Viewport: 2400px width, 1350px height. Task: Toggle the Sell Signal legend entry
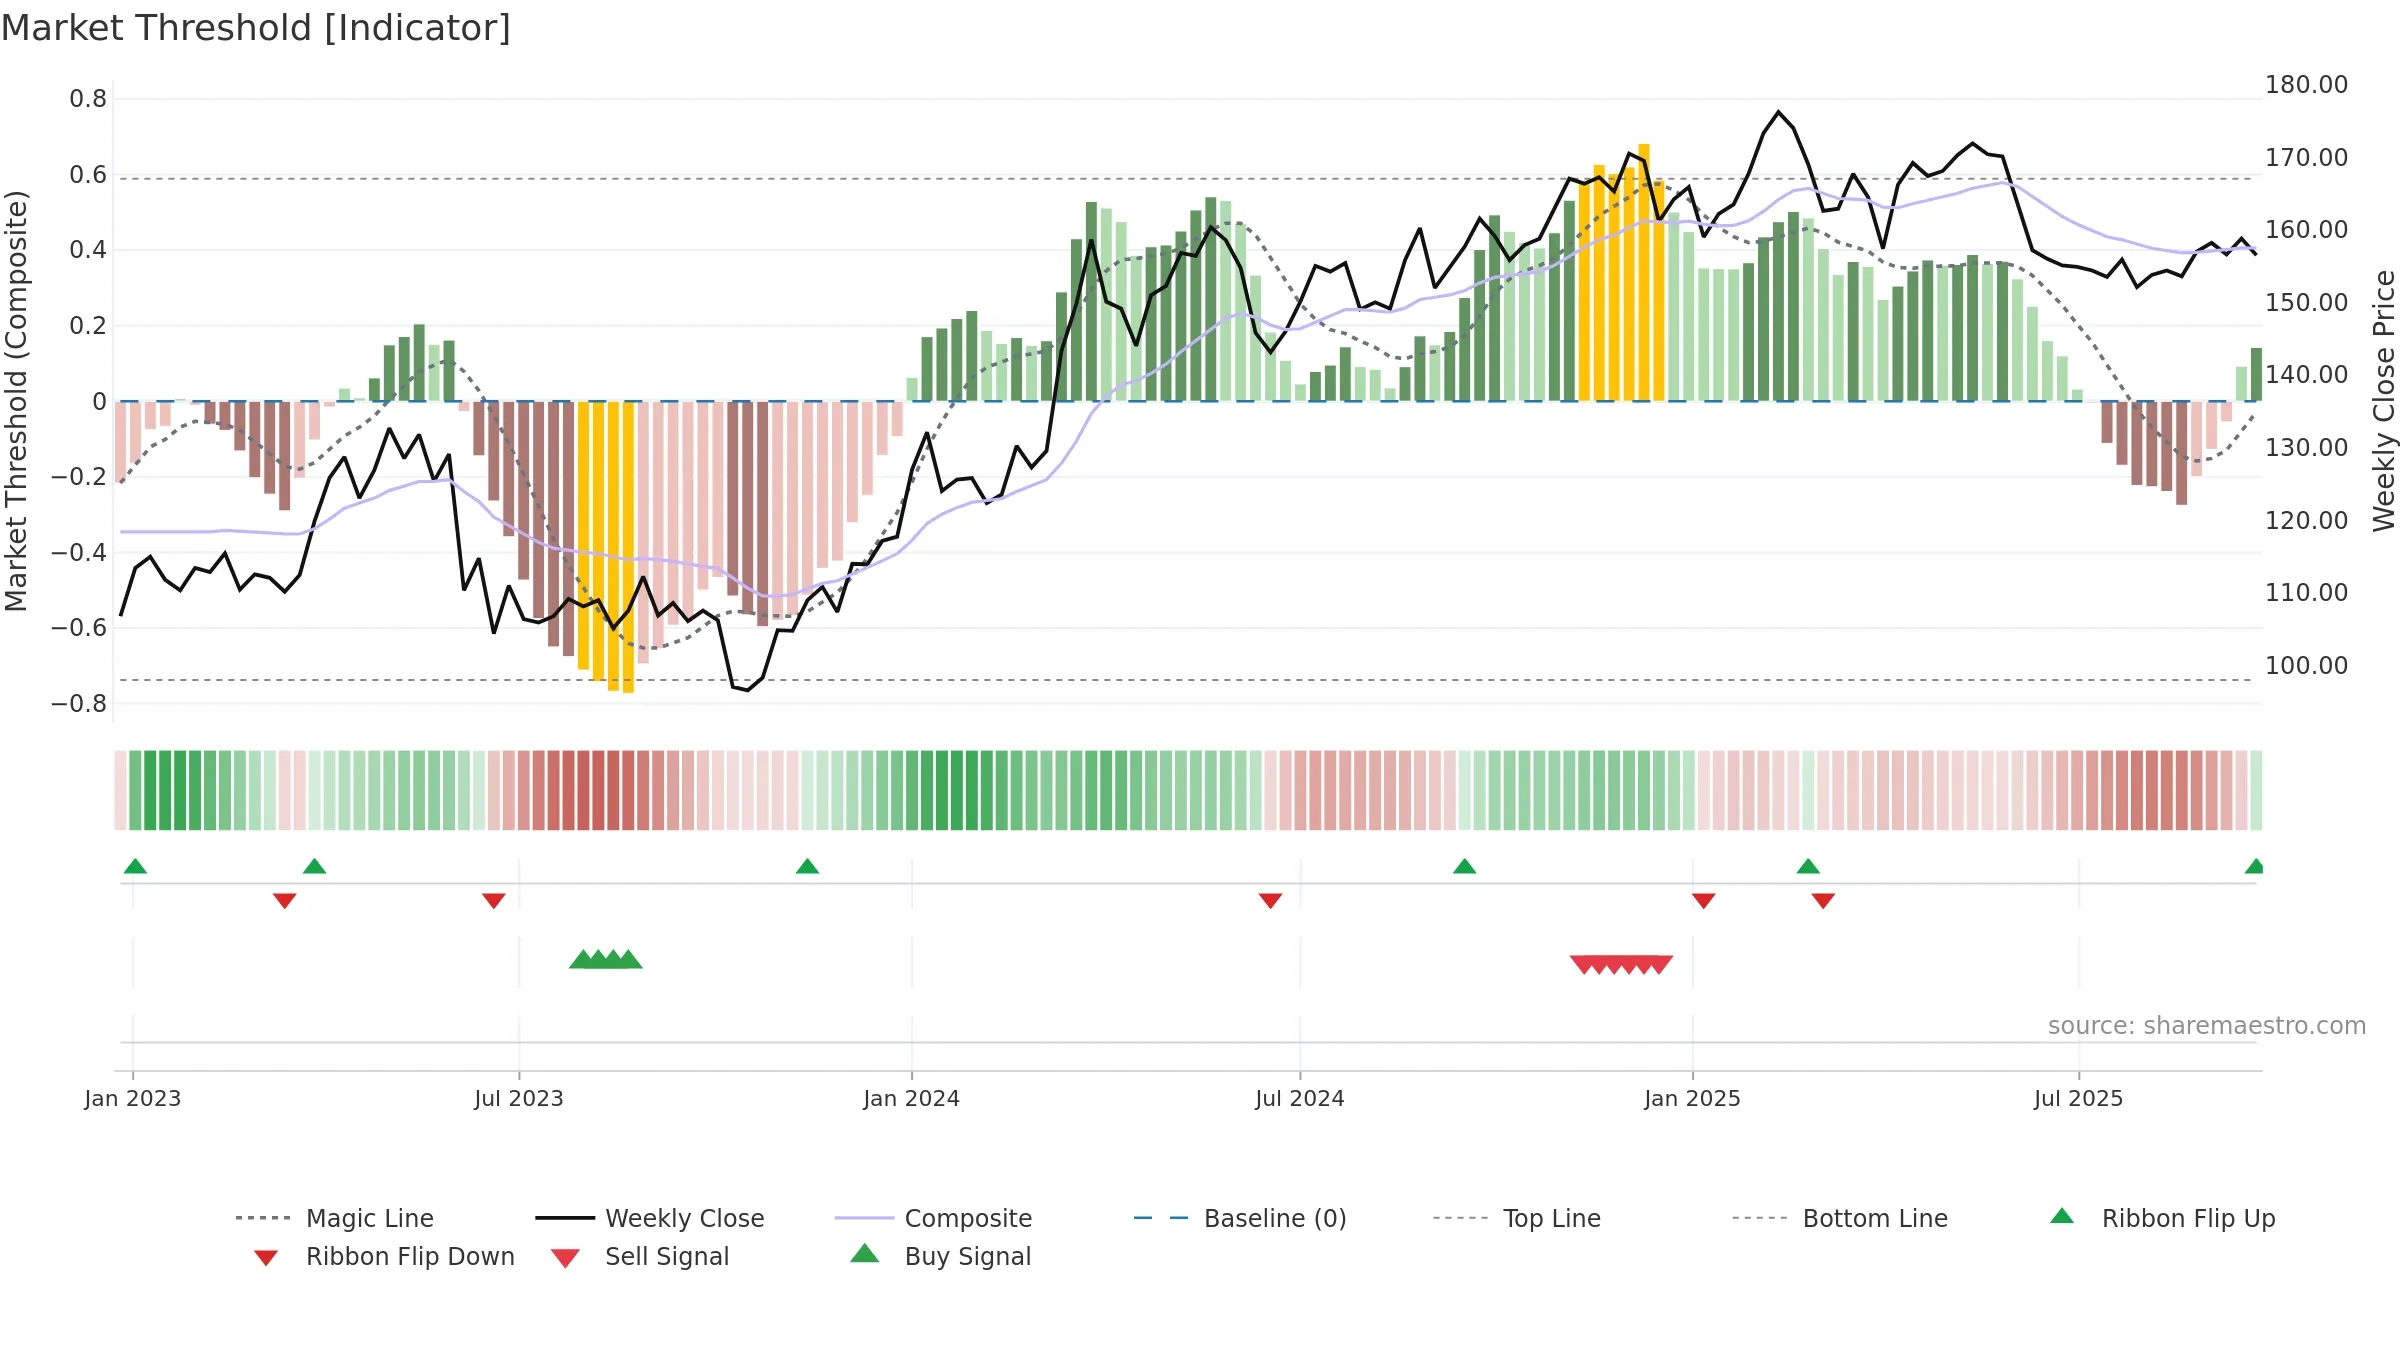click(x=640, y=1256)
